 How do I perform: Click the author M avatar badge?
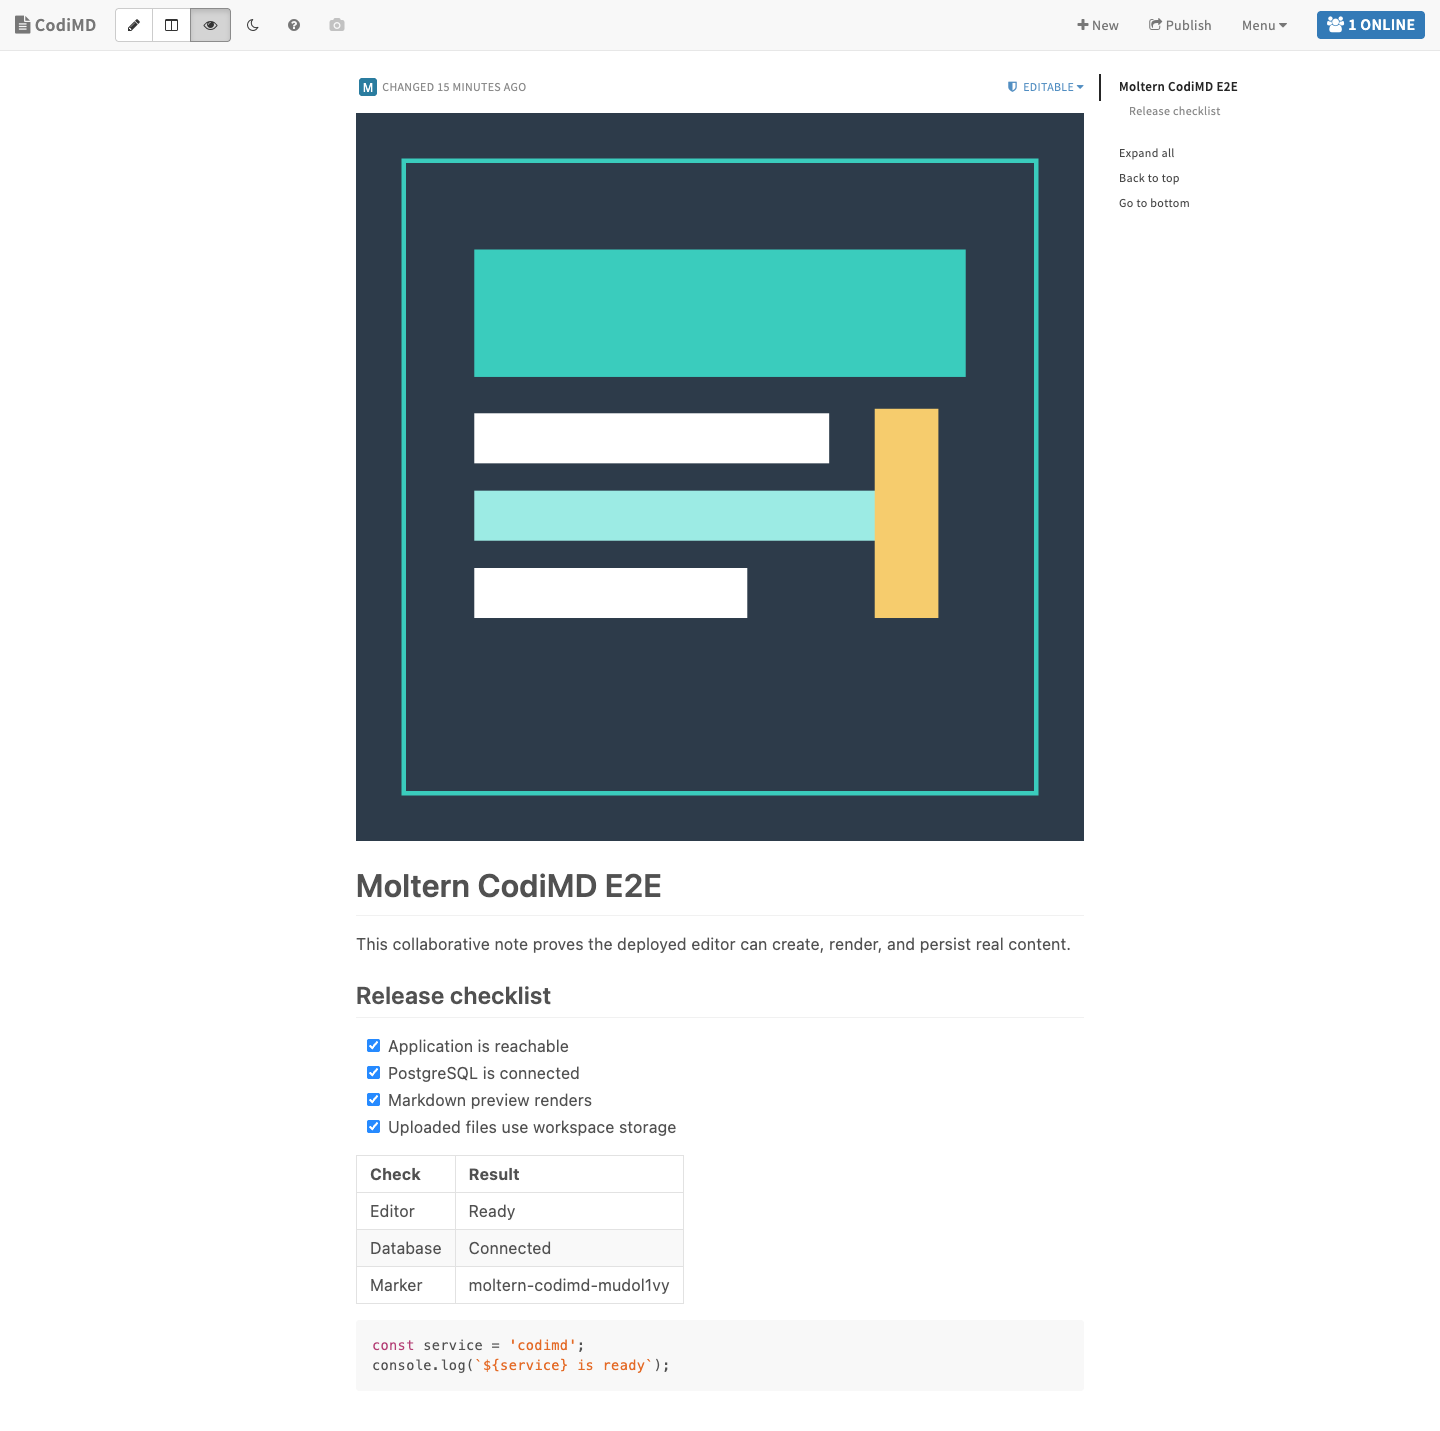pyautogui.click(x=367, y=87)
